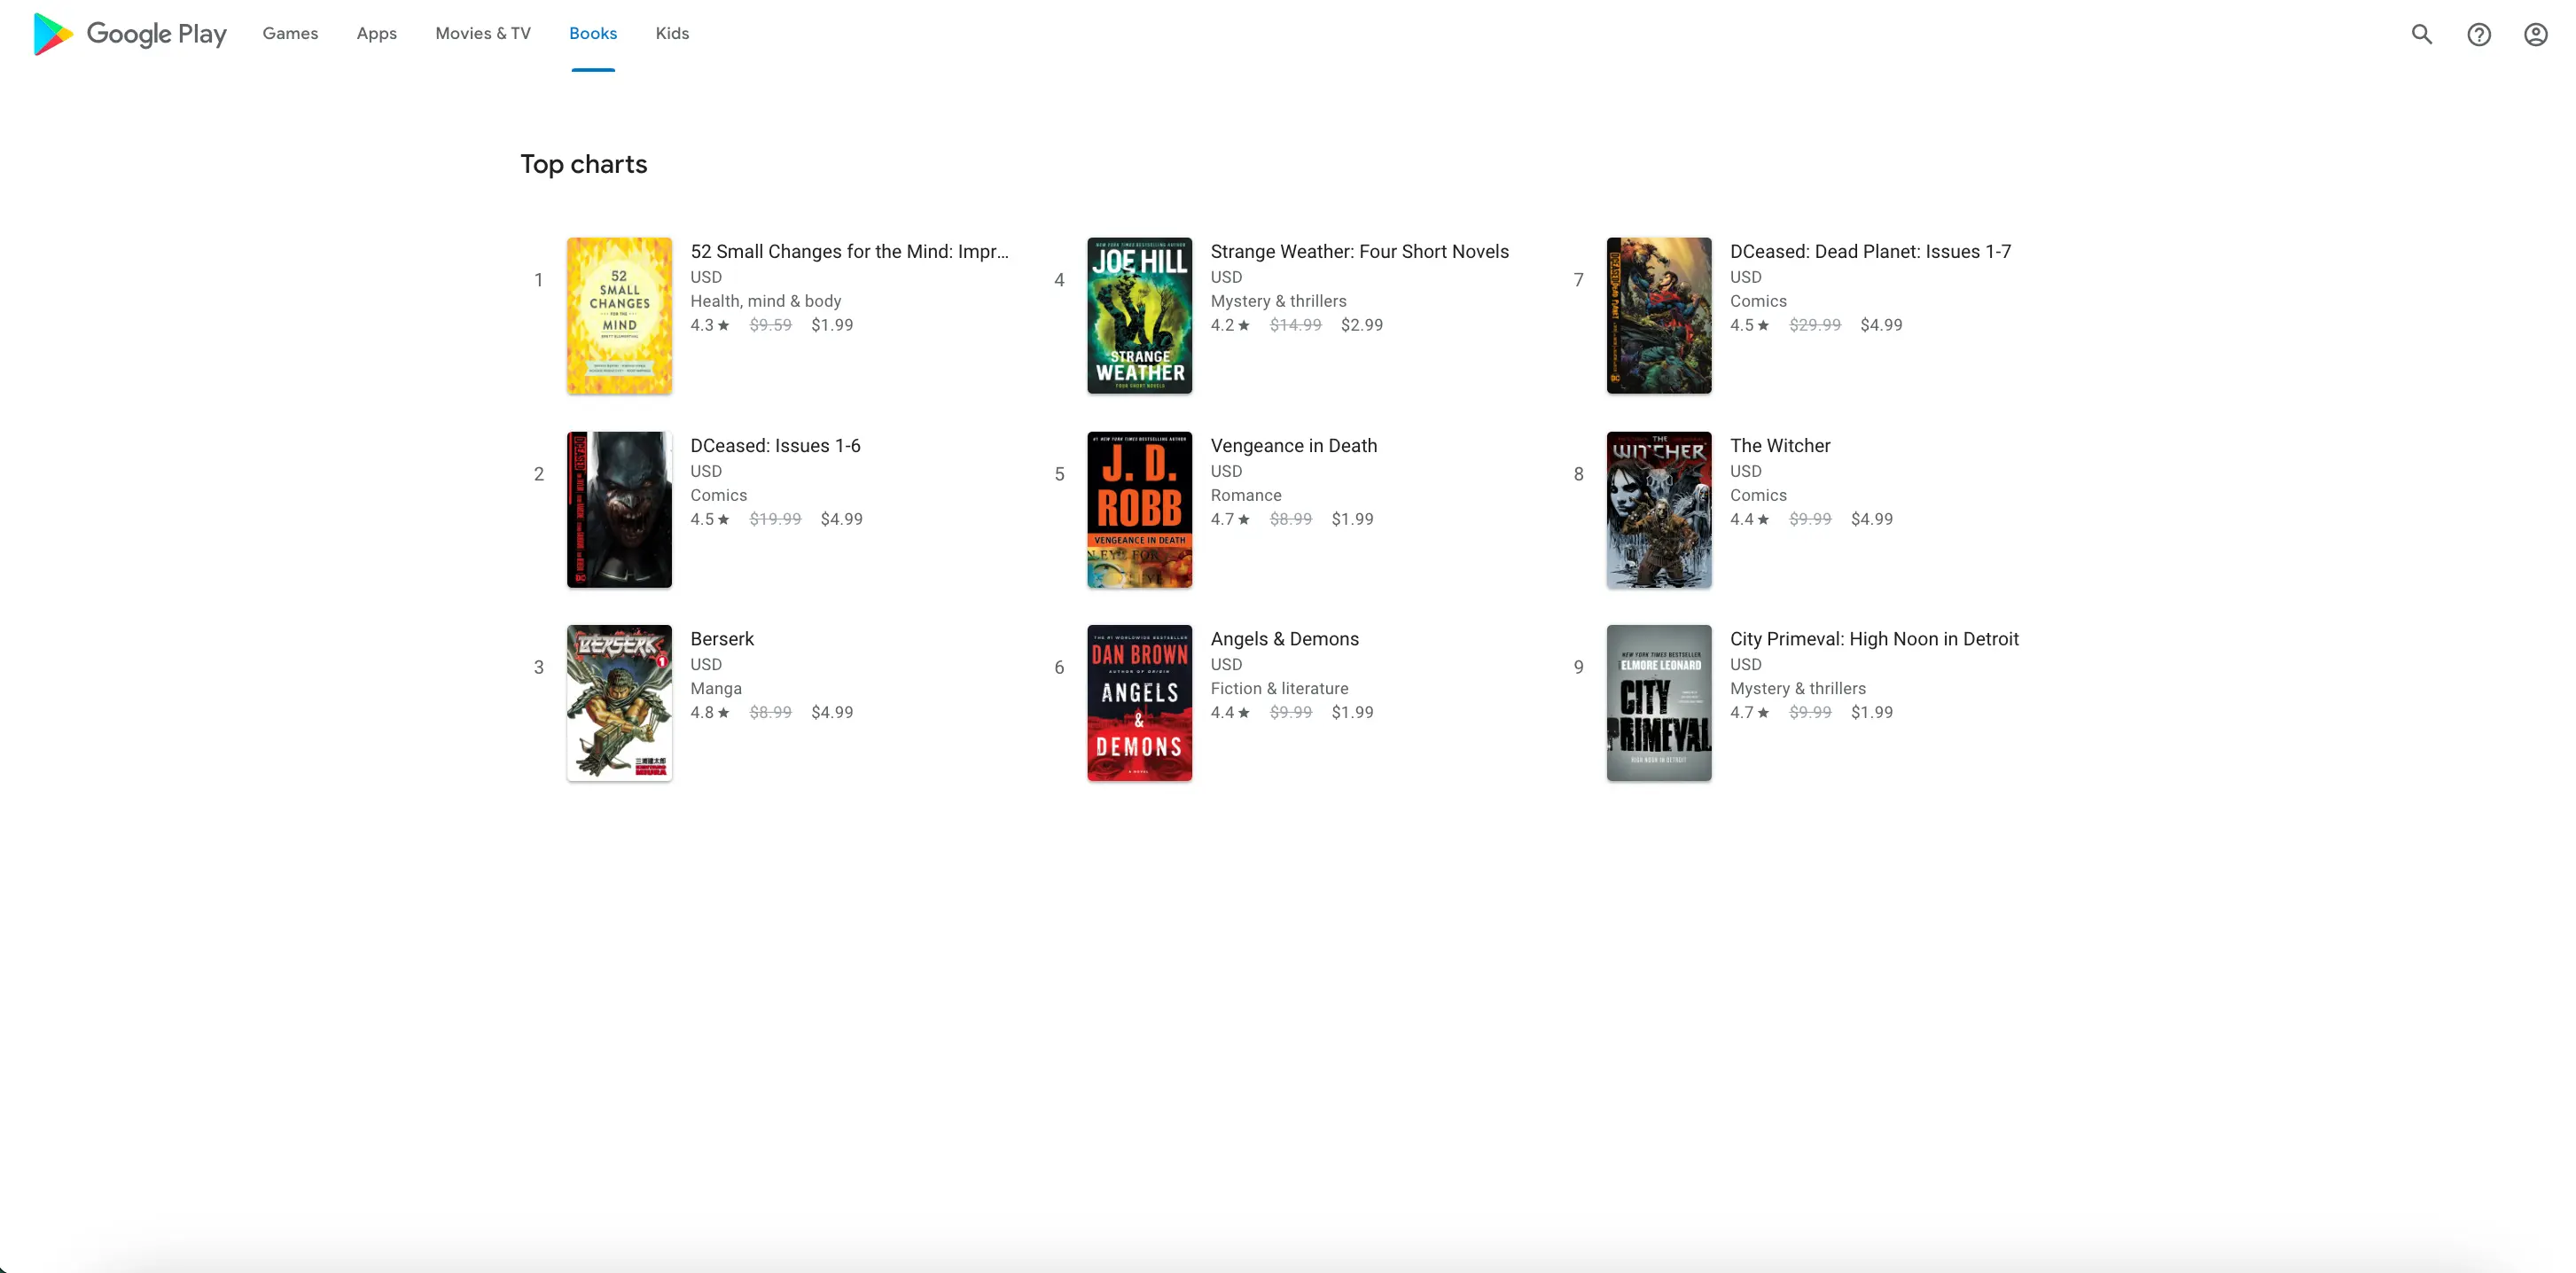Click the $14.99 struck-through price
Screen dimensions: 2576x1273
point(1295,325)
